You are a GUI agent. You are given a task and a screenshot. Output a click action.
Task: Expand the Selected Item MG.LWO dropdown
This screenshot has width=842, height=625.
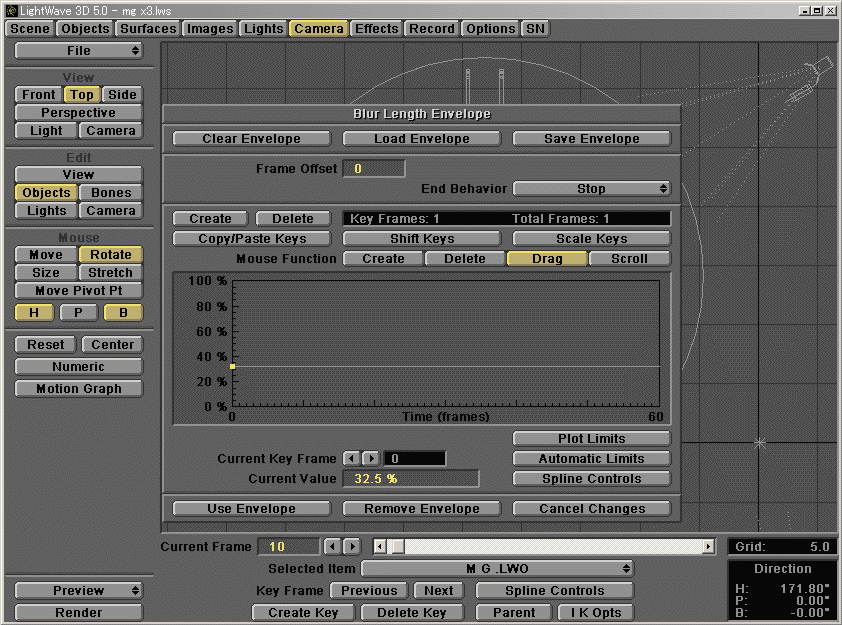498,568
